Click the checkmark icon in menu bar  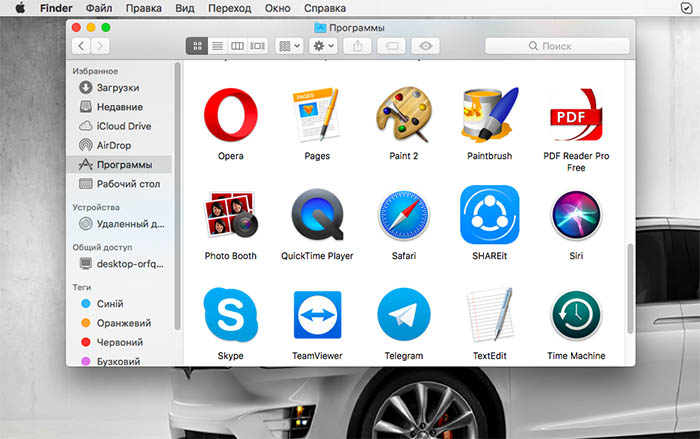coord(686,8)
